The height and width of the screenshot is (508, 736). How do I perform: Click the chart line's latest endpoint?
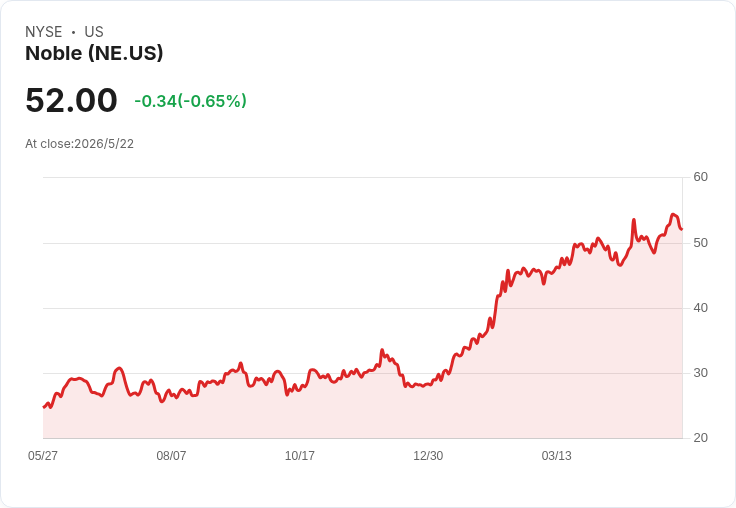(682, 229)
